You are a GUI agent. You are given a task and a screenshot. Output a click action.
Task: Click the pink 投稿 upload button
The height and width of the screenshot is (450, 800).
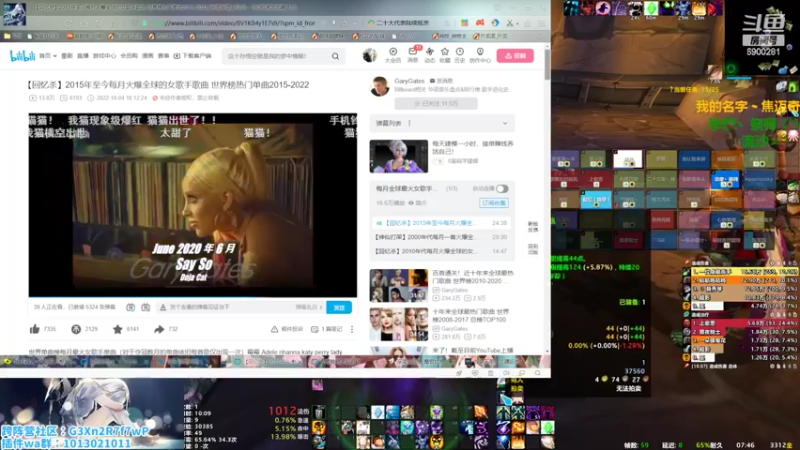coord(515,56)
